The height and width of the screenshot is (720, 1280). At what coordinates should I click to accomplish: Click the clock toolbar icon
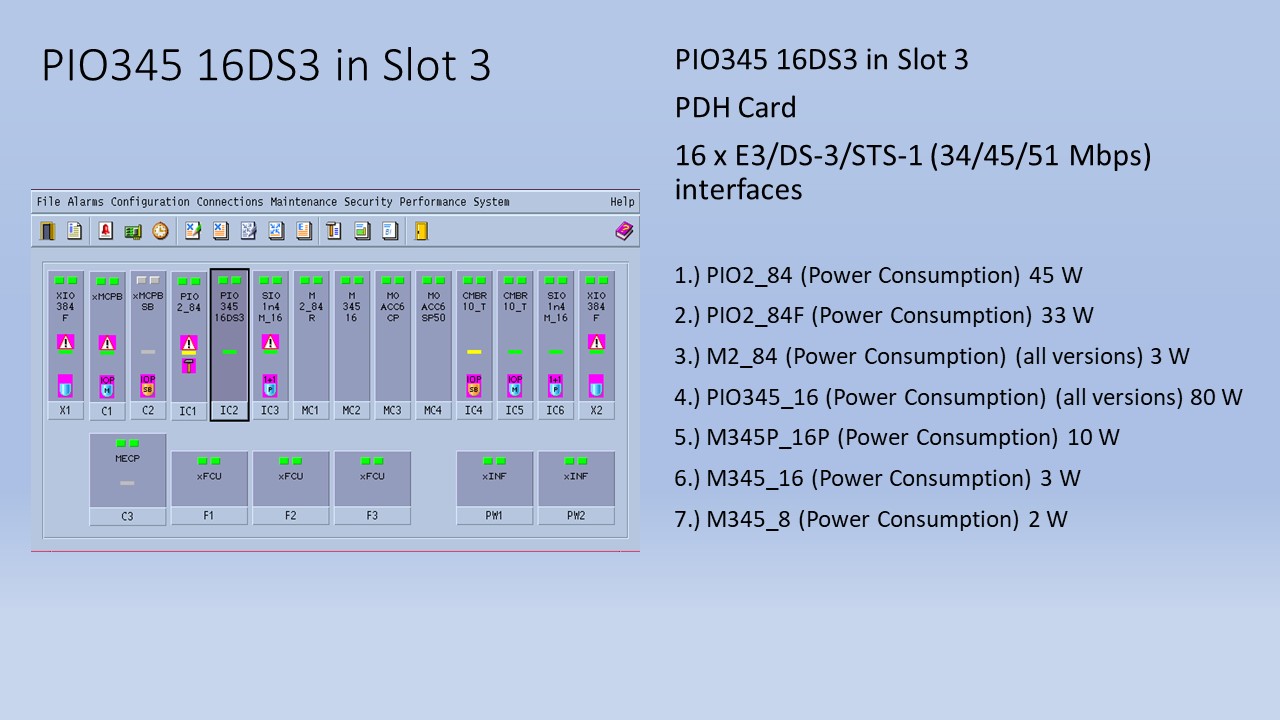(159, 230)
